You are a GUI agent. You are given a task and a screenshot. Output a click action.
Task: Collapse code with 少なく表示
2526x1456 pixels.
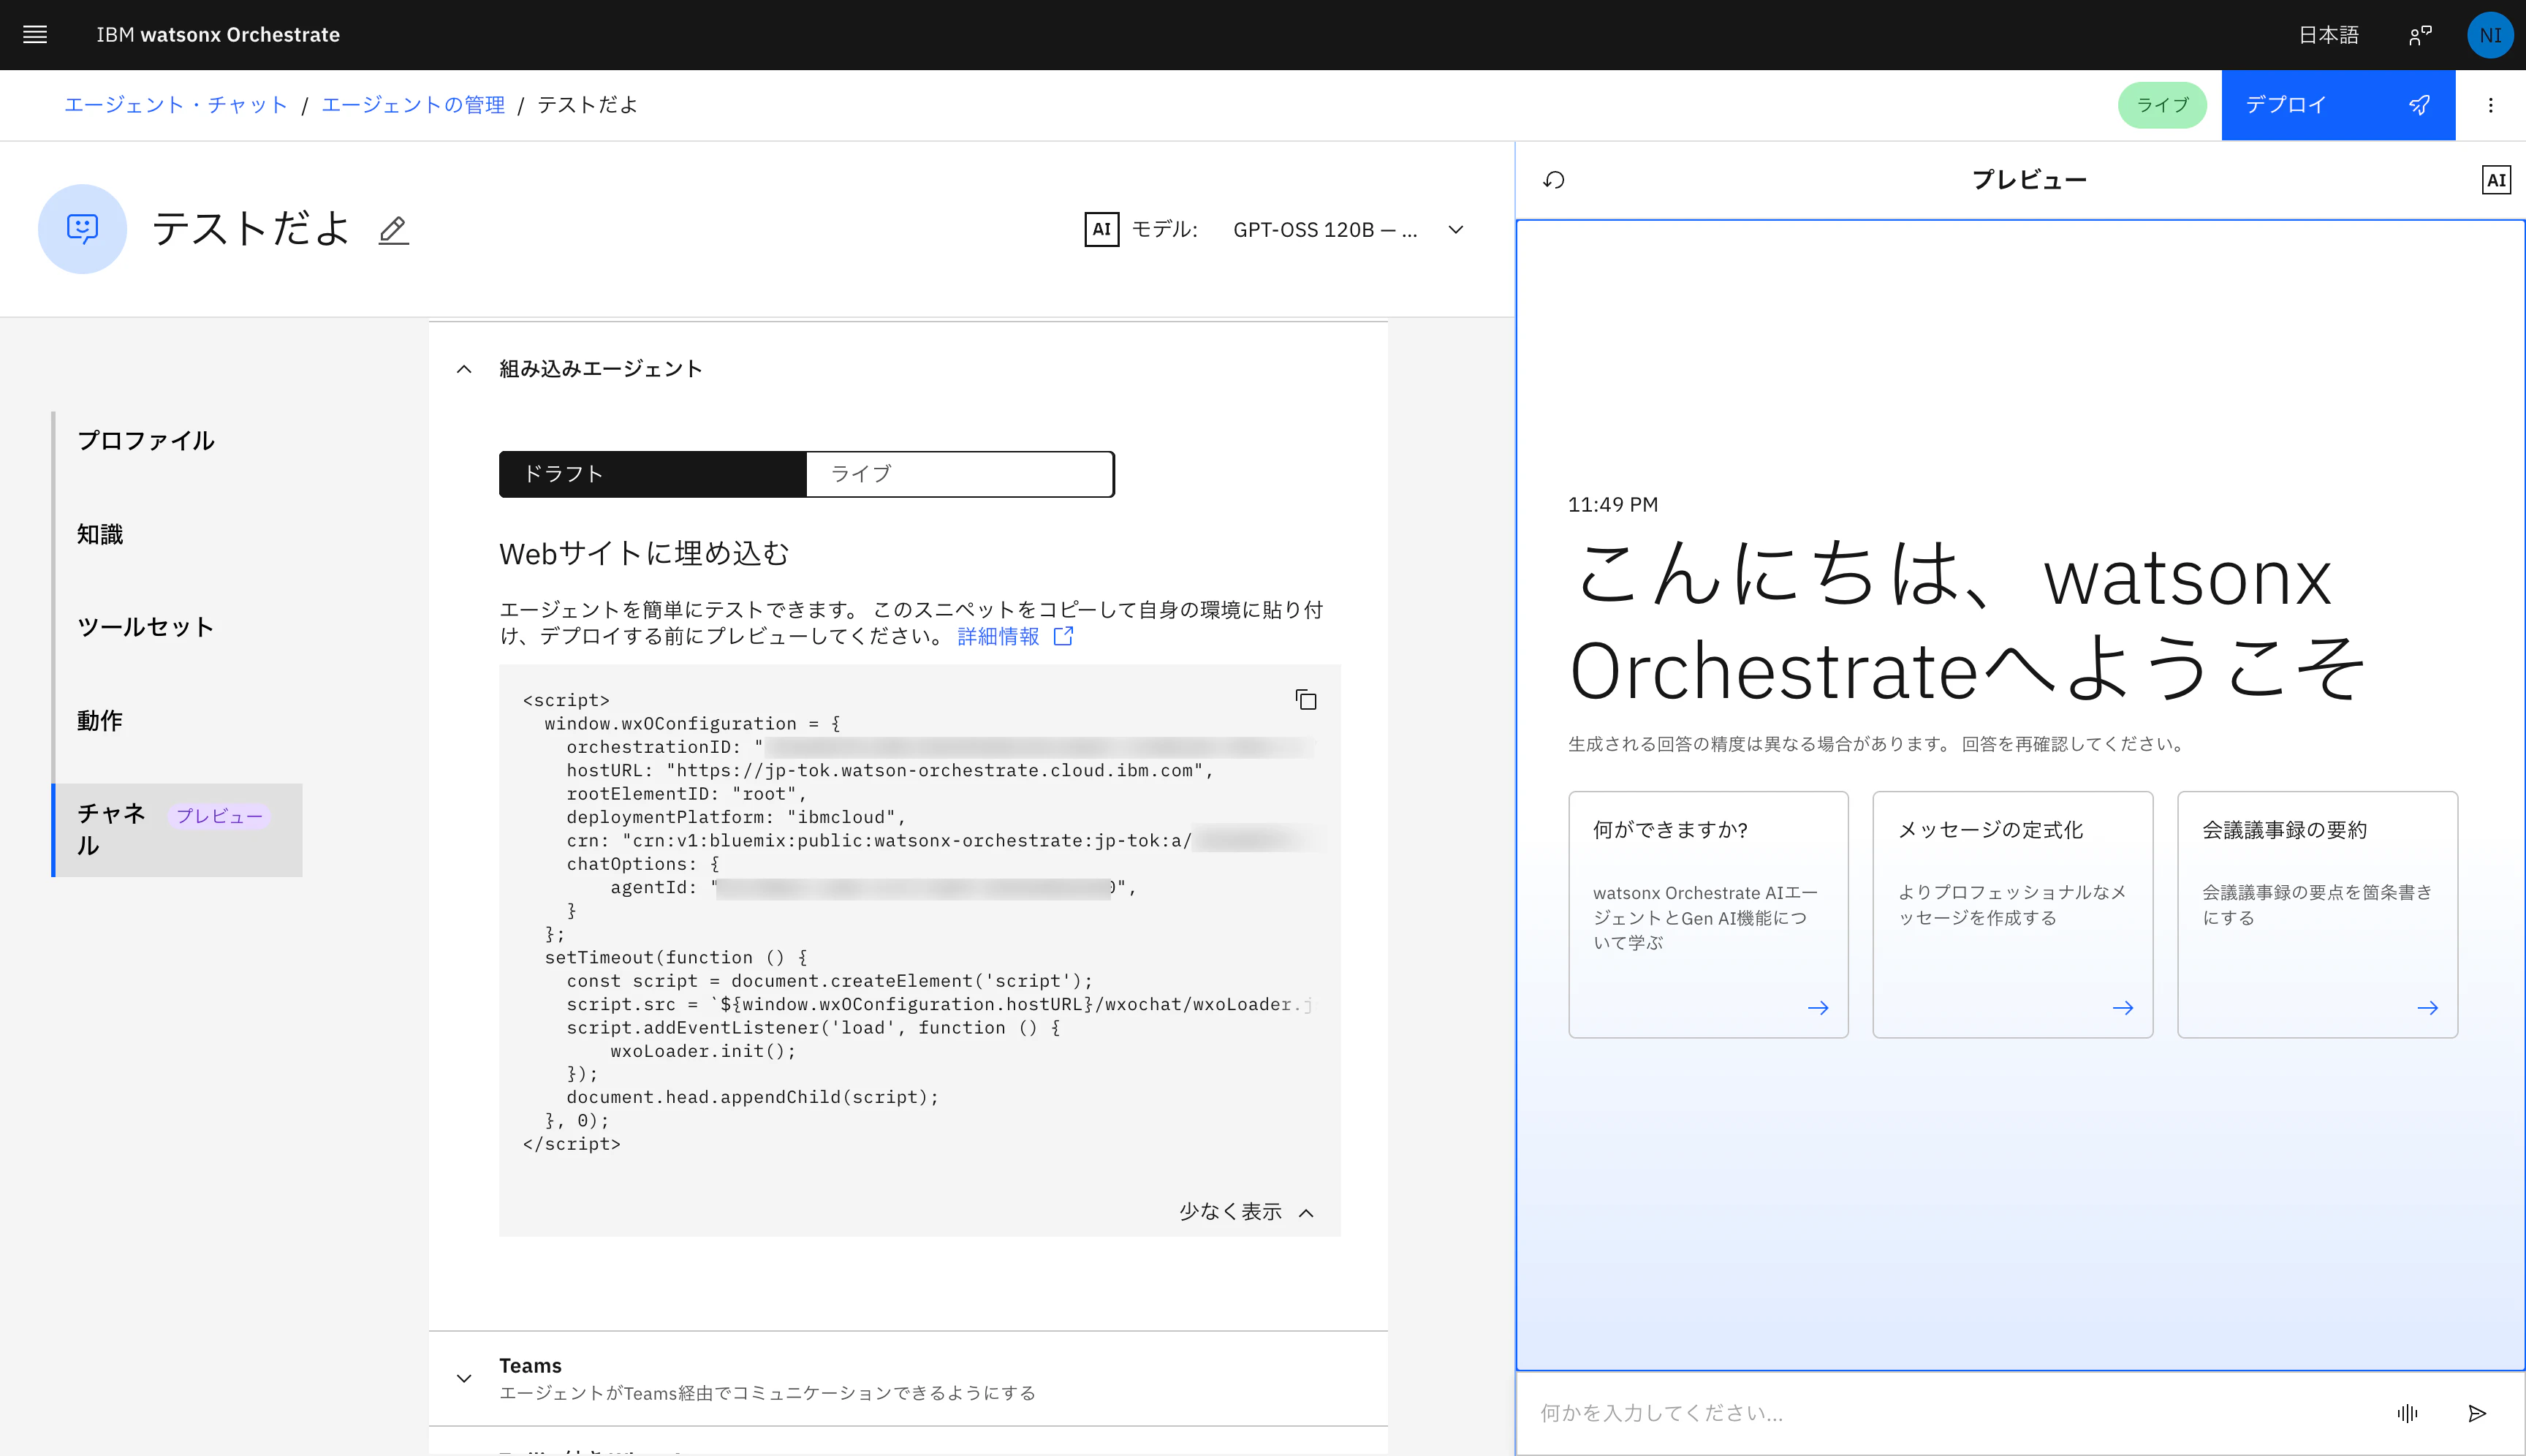point(1246,1212)
